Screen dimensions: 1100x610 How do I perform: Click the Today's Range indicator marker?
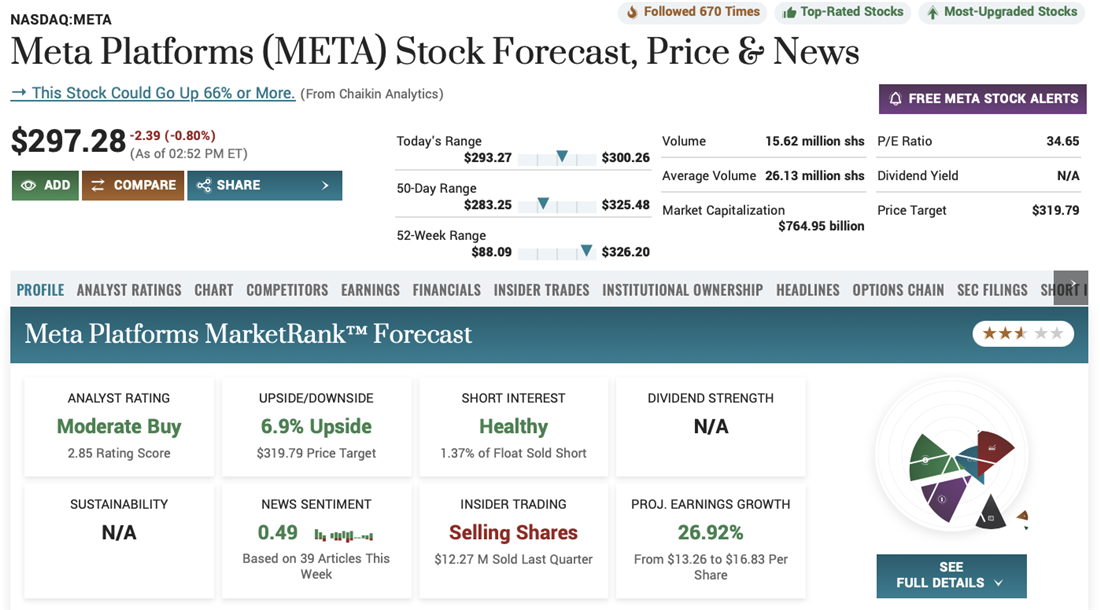pyautogui.click(x=562, y=156)
